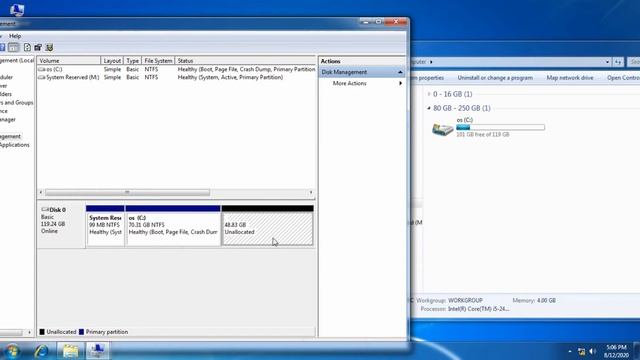640x360 pixels.
Task: Sort by the Status column header
Action: point(245,60)
